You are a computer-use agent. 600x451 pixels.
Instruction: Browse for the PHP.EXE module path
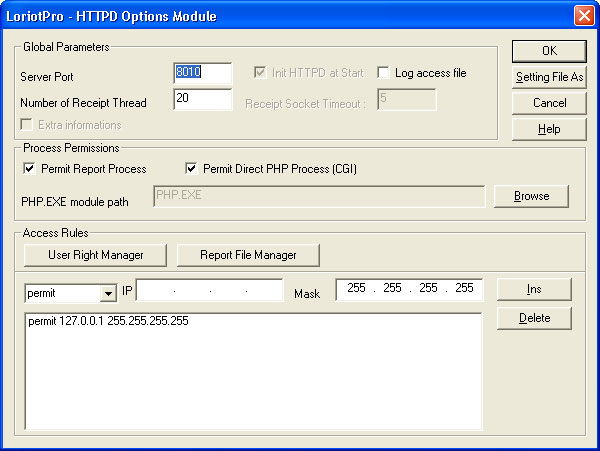point(531,196)
